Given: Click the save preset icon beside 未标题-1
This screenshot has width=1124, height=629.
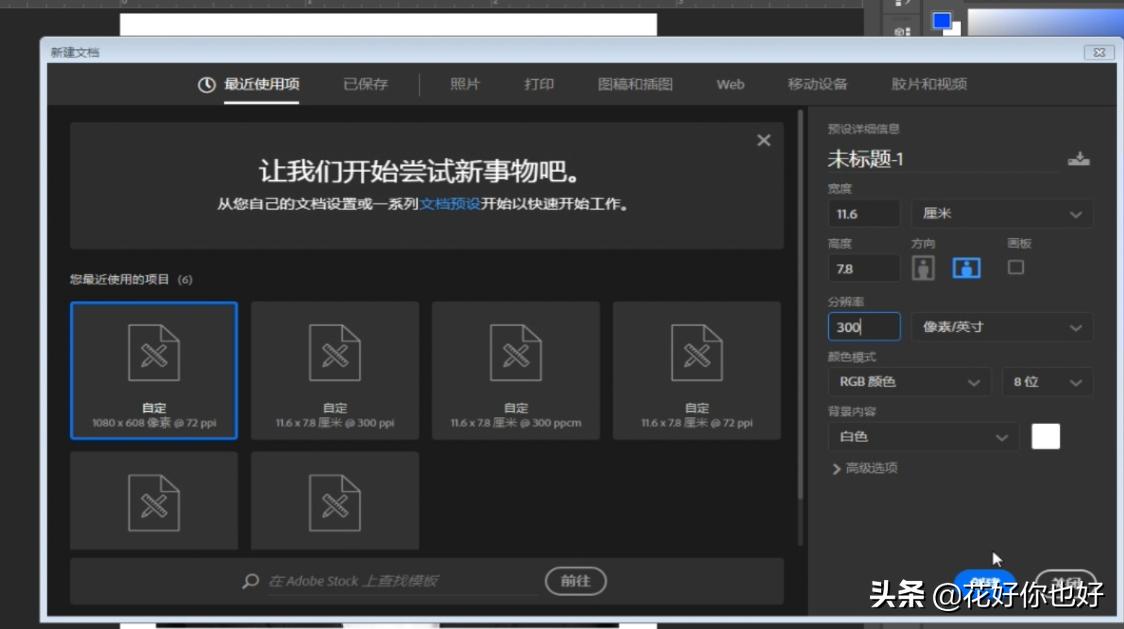Looking at the screenshot, I should [1080, 158].
